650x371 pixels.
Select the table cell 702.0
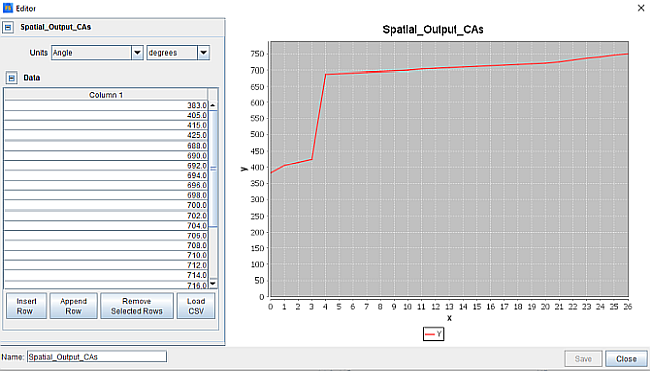106,216
